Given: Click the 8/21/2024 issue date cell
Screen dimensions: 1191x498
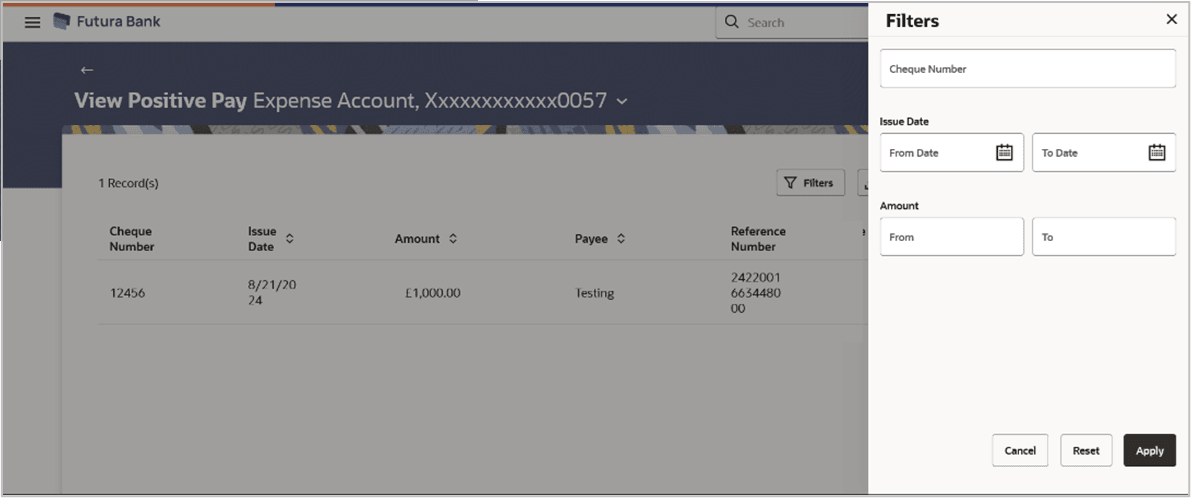Looking at the screenshot, I should (272, 292).
